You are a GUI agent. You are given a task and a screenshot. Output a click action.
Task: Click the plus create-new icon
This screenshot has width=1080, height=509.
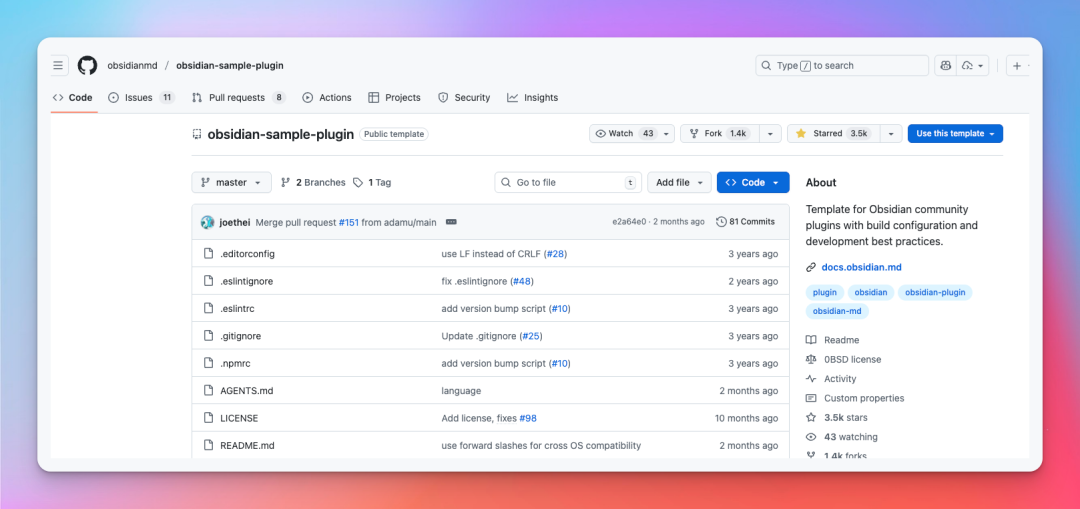coord(1017,65)
